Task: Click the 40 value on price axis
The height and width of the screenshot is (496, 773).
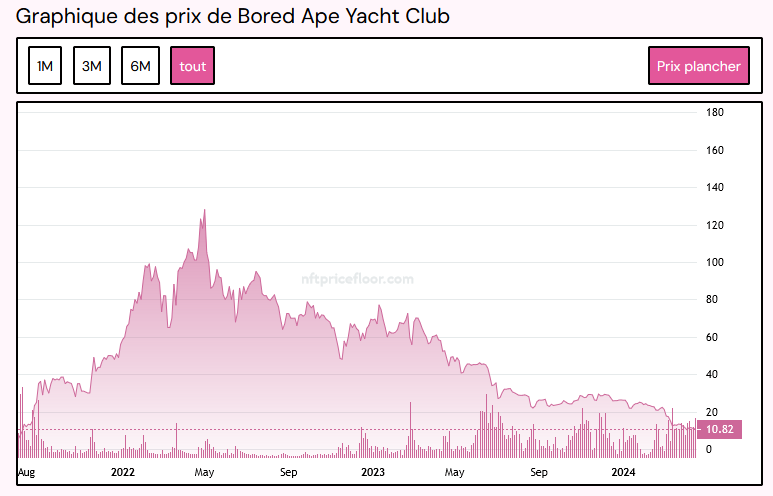Action: pos(713,374)
